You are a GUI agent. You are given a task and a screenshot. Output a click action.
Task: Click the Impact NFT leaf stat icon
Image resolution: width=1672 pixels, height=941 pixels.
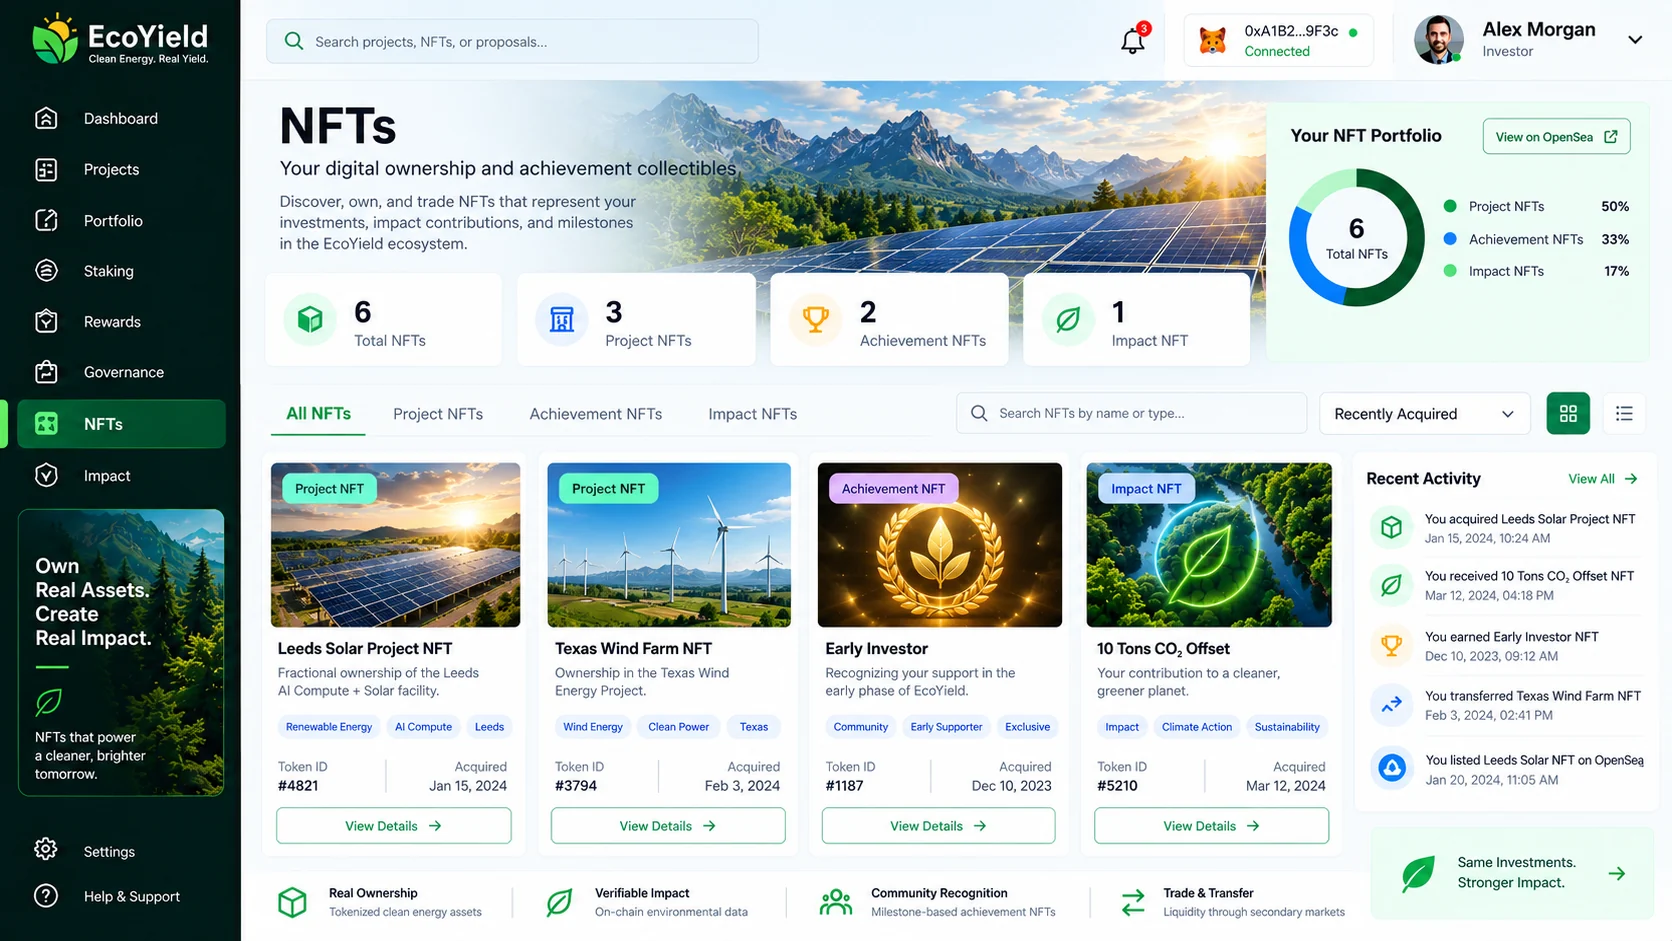click(x=1068, y=319)
